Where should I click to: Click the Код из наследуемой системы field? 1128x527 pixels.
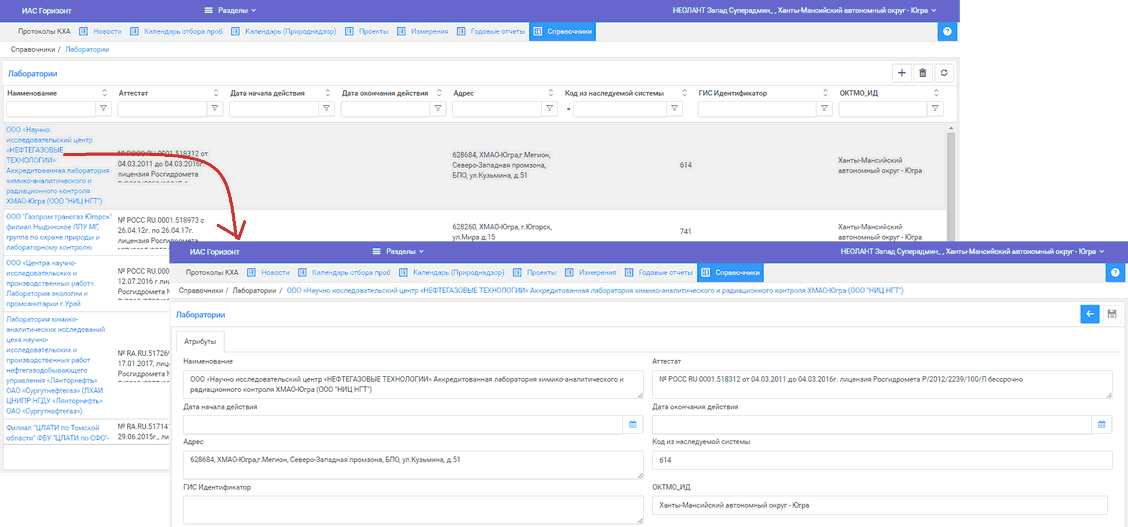(x=881, y=460)
